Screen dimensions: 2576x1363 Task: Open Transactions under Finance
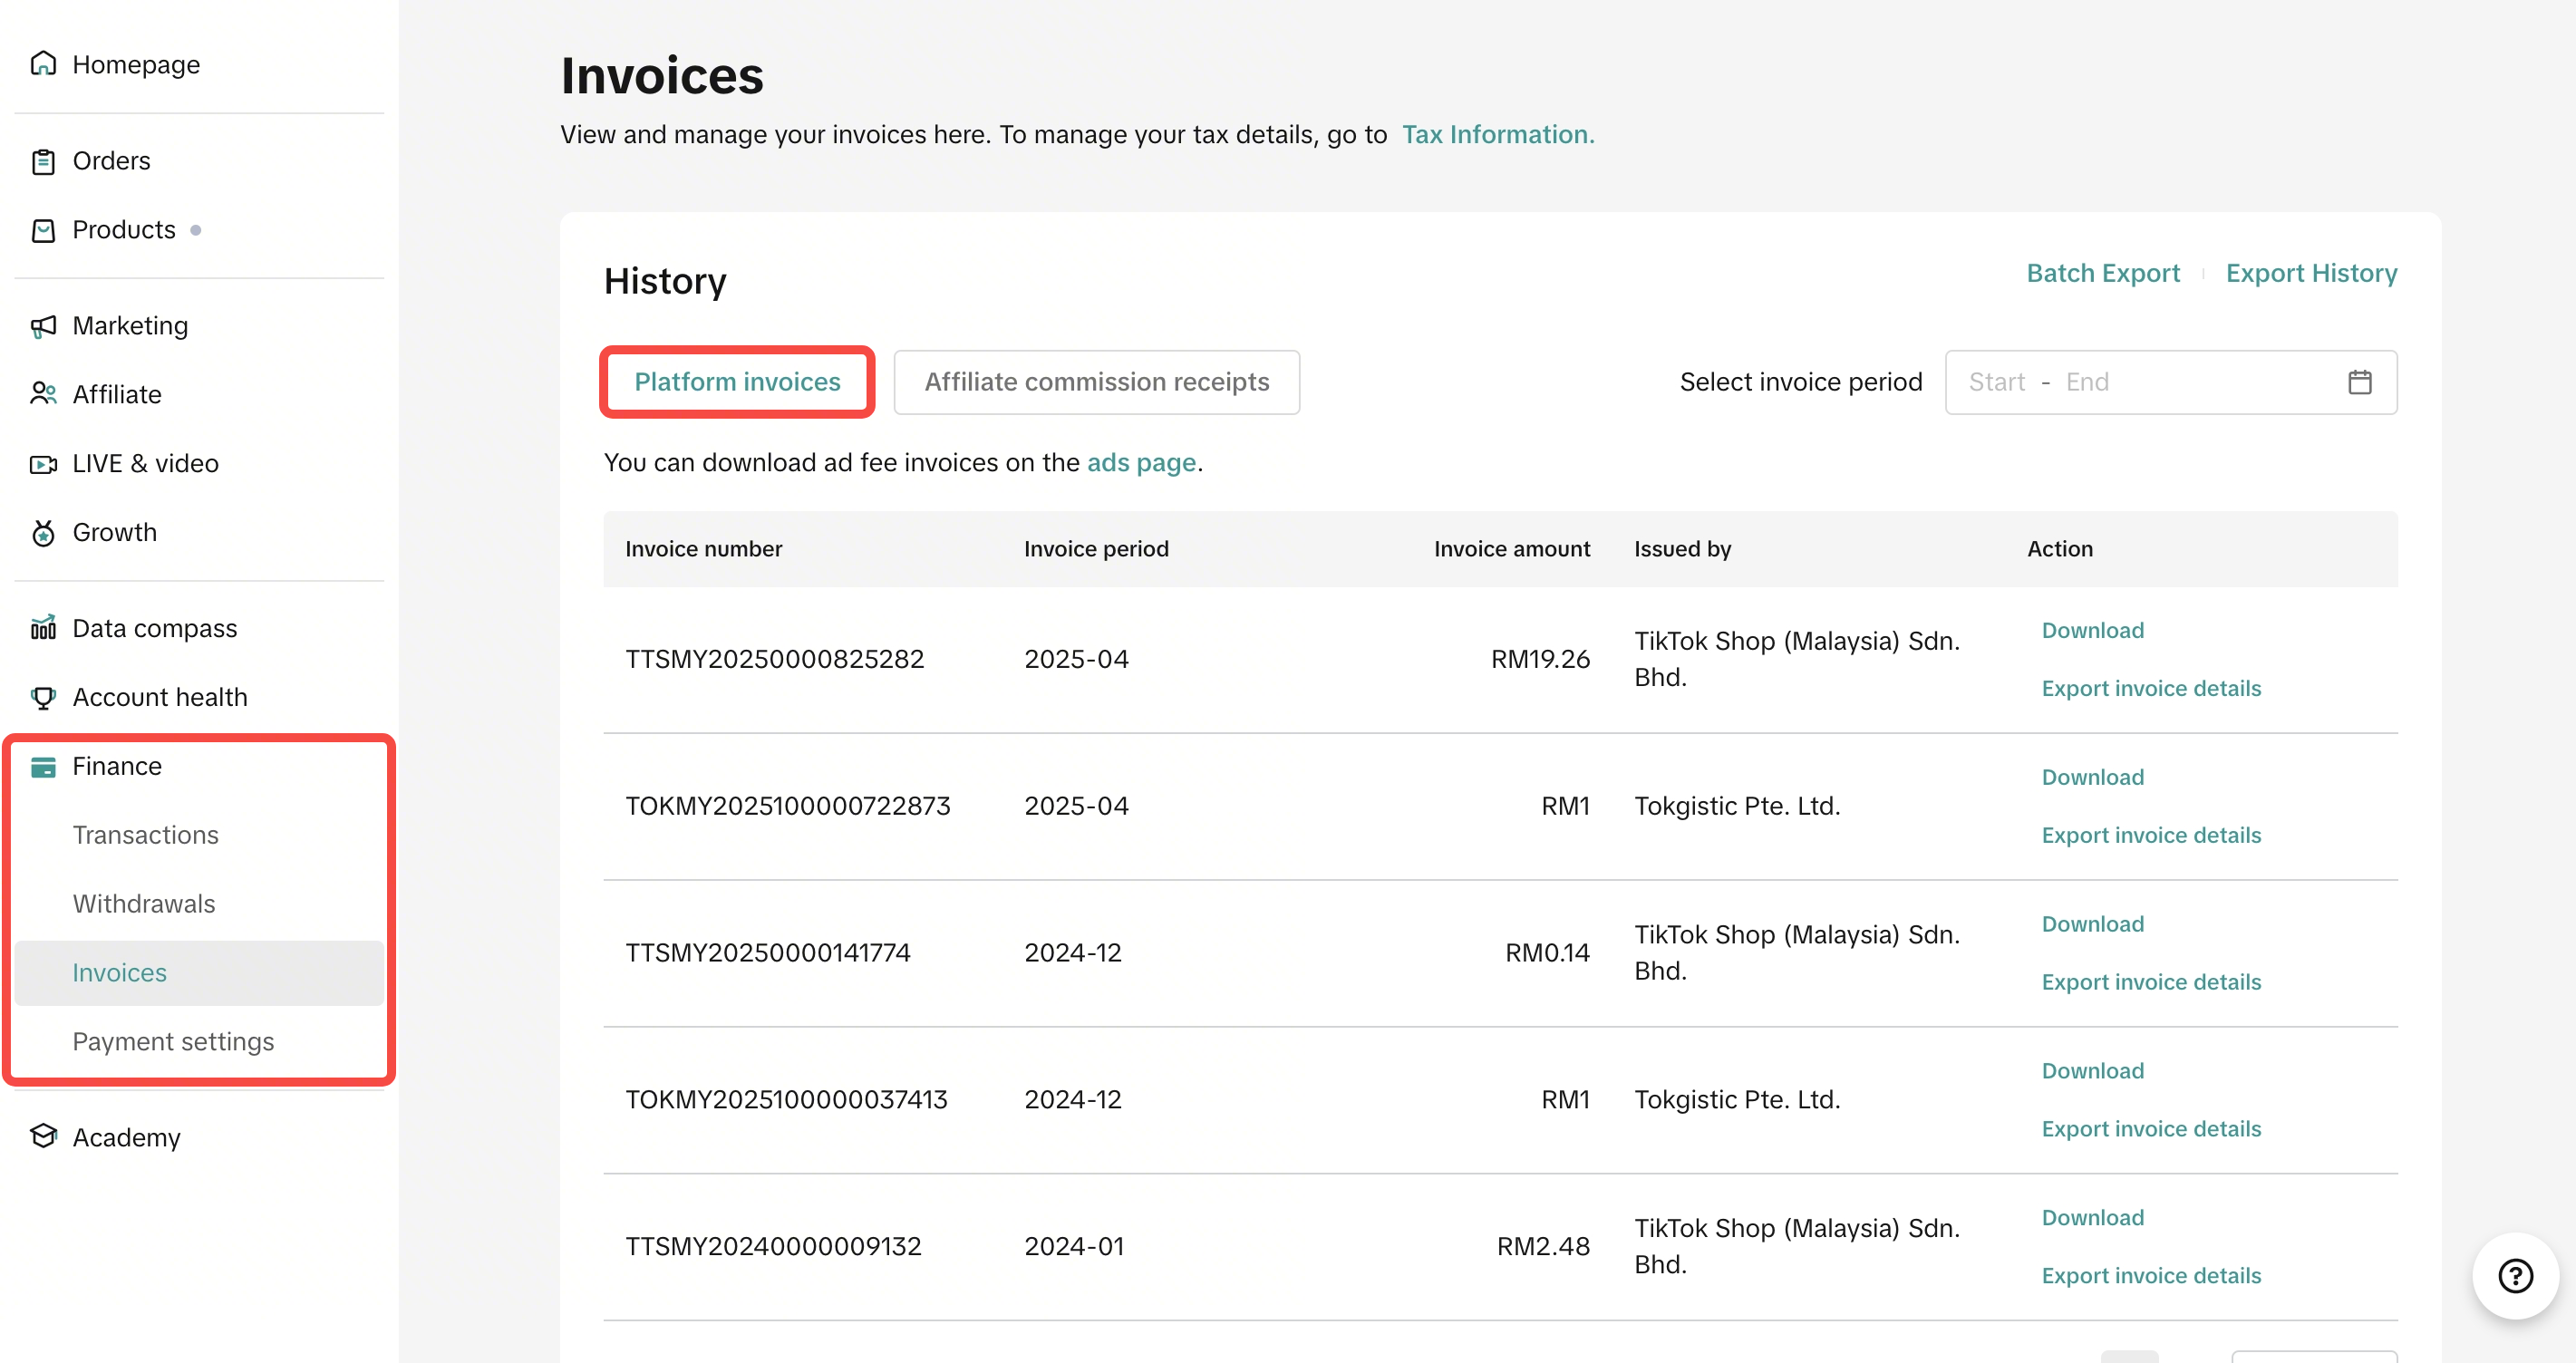(145, 835)
